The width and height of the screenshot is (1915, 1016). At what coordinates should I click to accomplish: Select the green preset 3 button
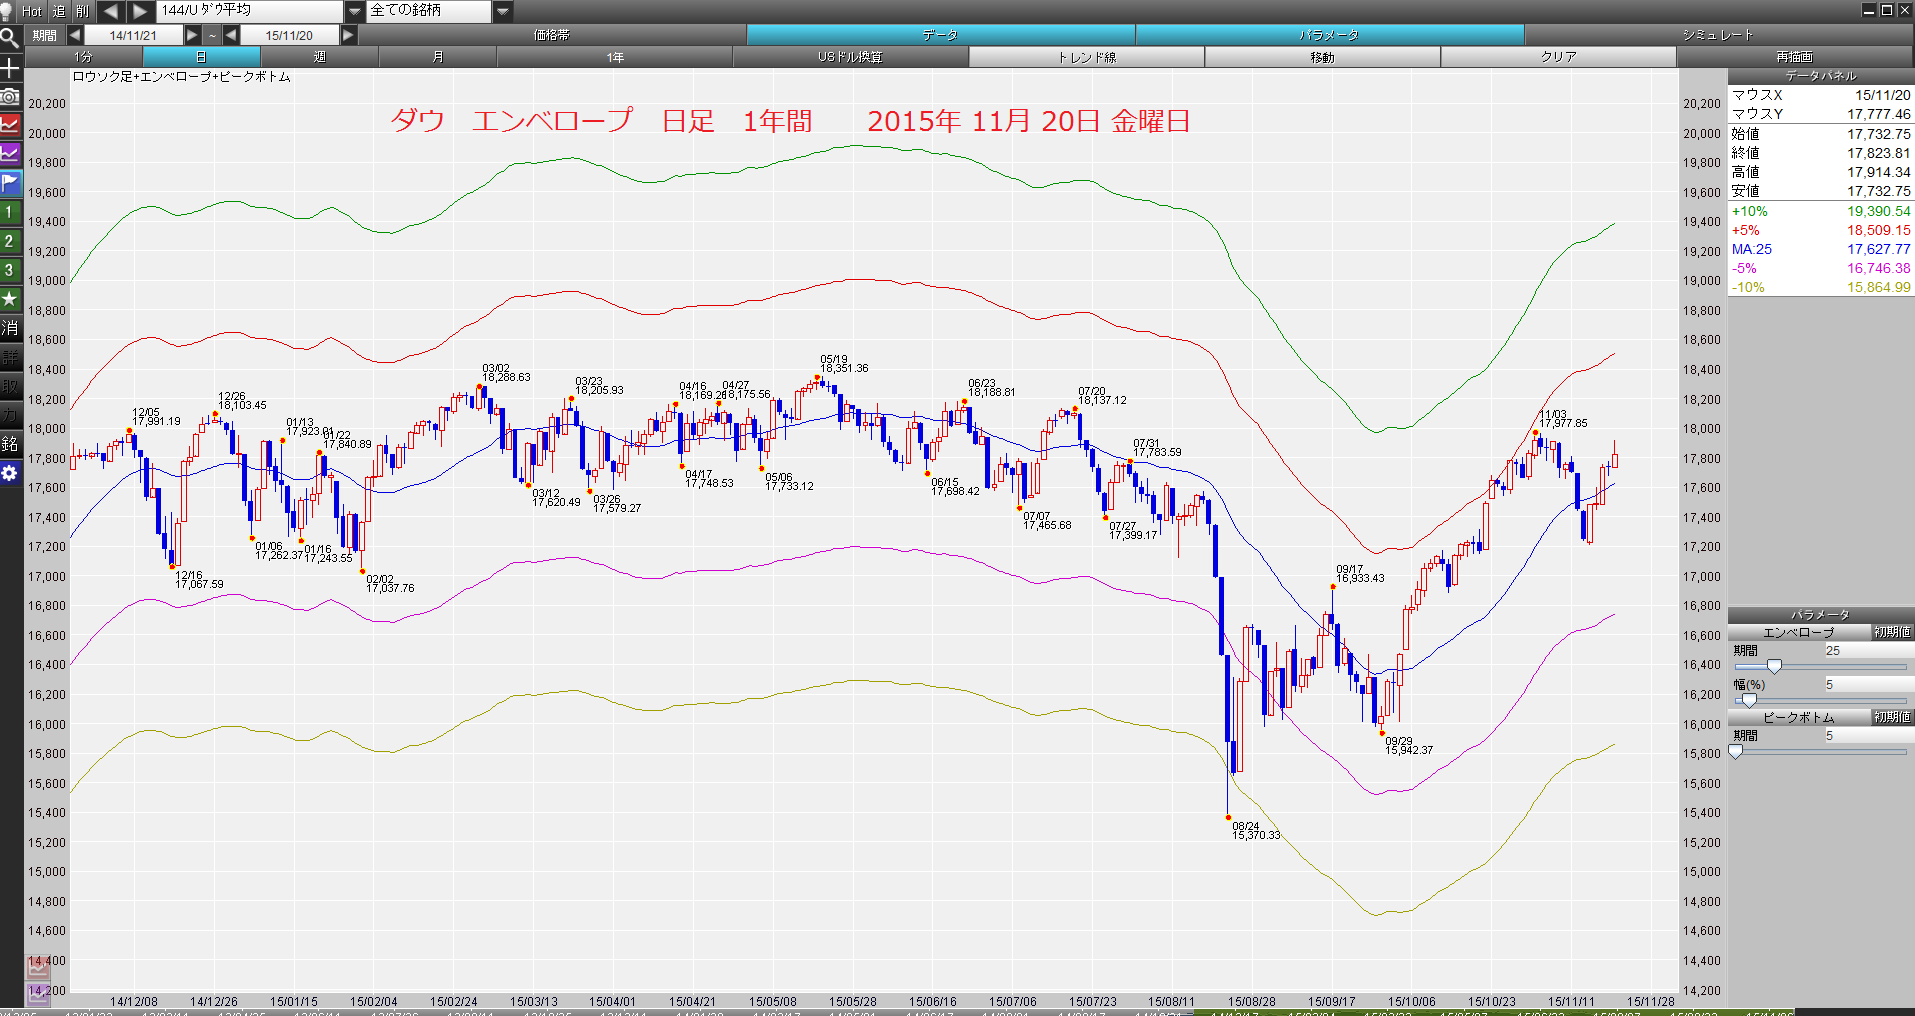(x=10, y=270)
